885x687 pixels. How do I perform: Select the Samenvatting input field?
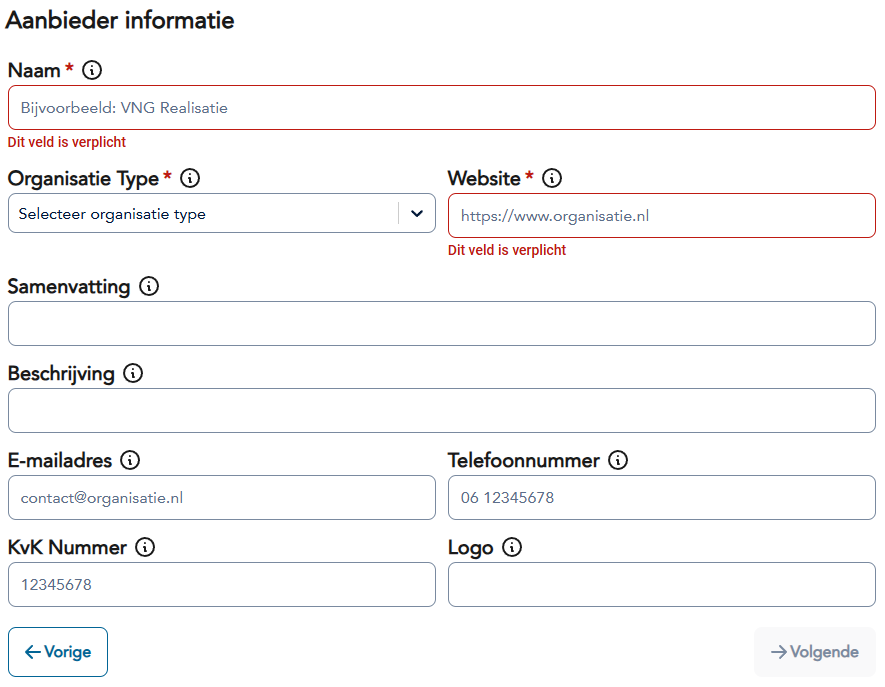tap(441, 324)
